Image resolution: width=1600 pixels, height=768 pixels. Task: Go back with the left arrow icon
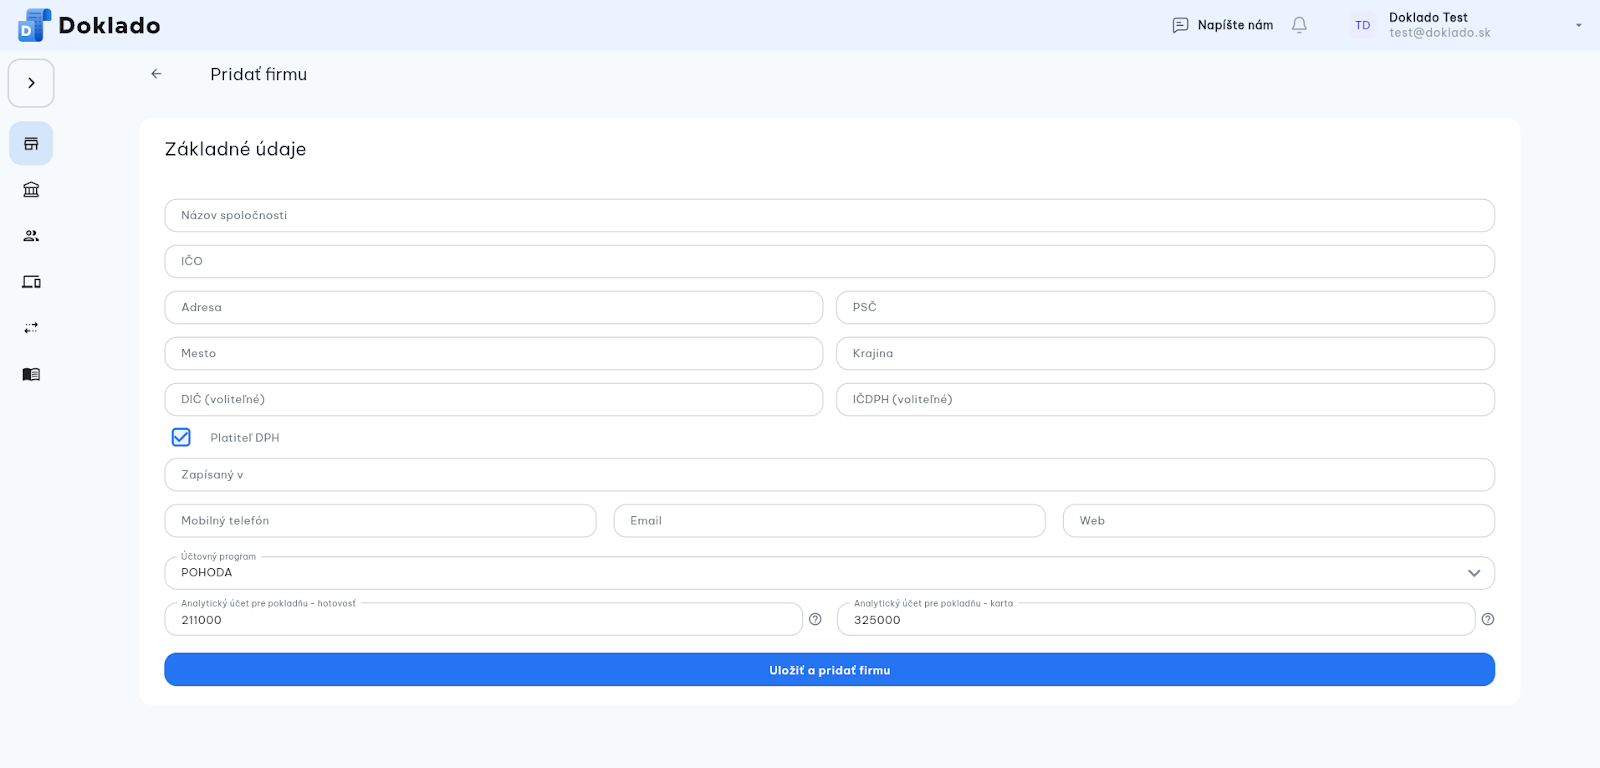(156, 74)
